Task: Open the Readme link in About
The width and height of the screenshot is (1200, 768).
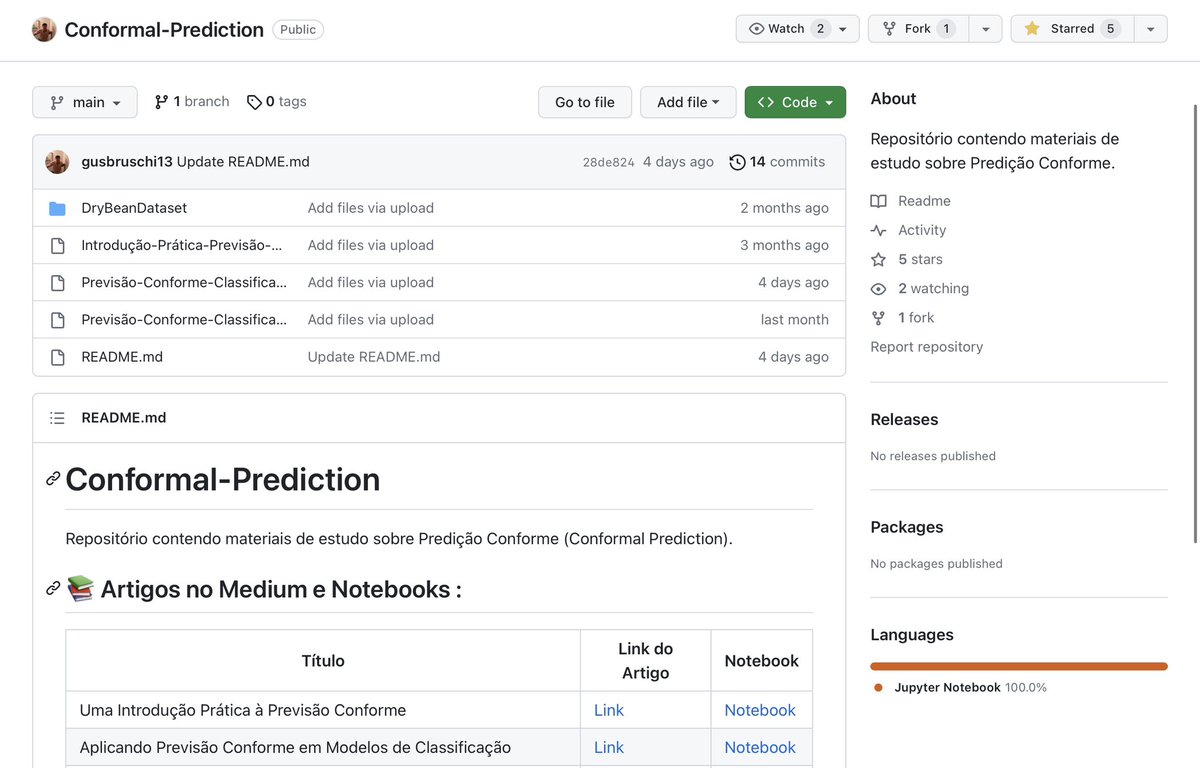Action: point(910,201)
